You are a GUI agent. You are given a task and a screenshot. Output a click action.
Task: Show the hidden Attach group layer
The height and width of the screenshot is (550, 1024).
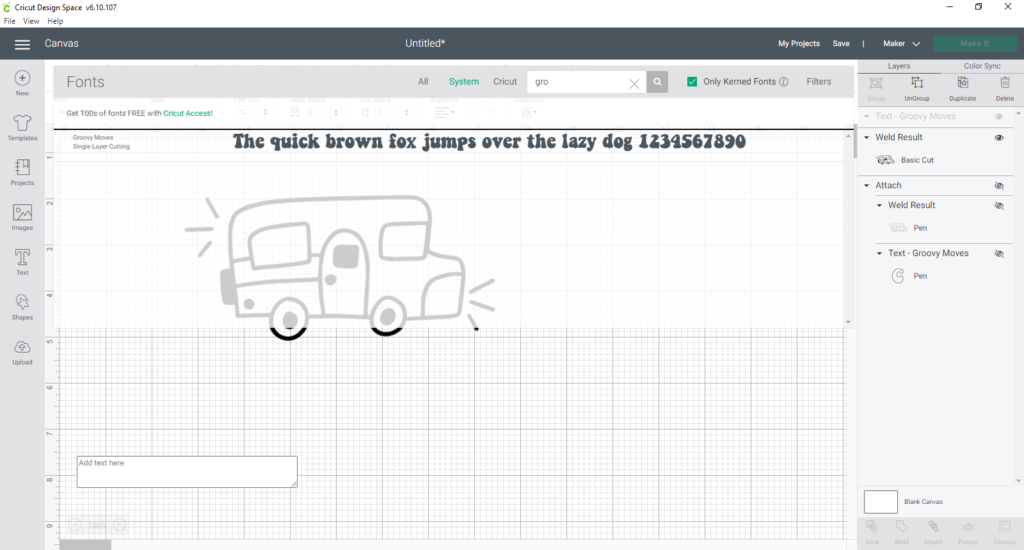coord(998,186)
